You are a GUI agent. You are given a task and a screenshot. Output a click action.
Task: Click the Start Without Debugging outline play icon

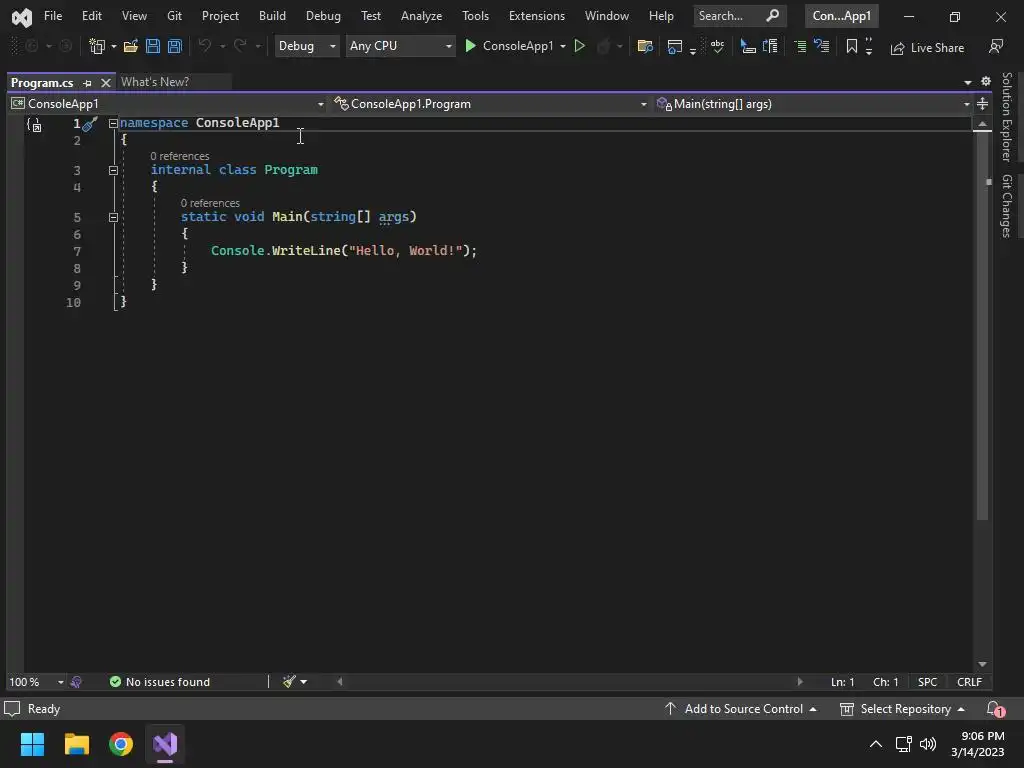(579, 46)
